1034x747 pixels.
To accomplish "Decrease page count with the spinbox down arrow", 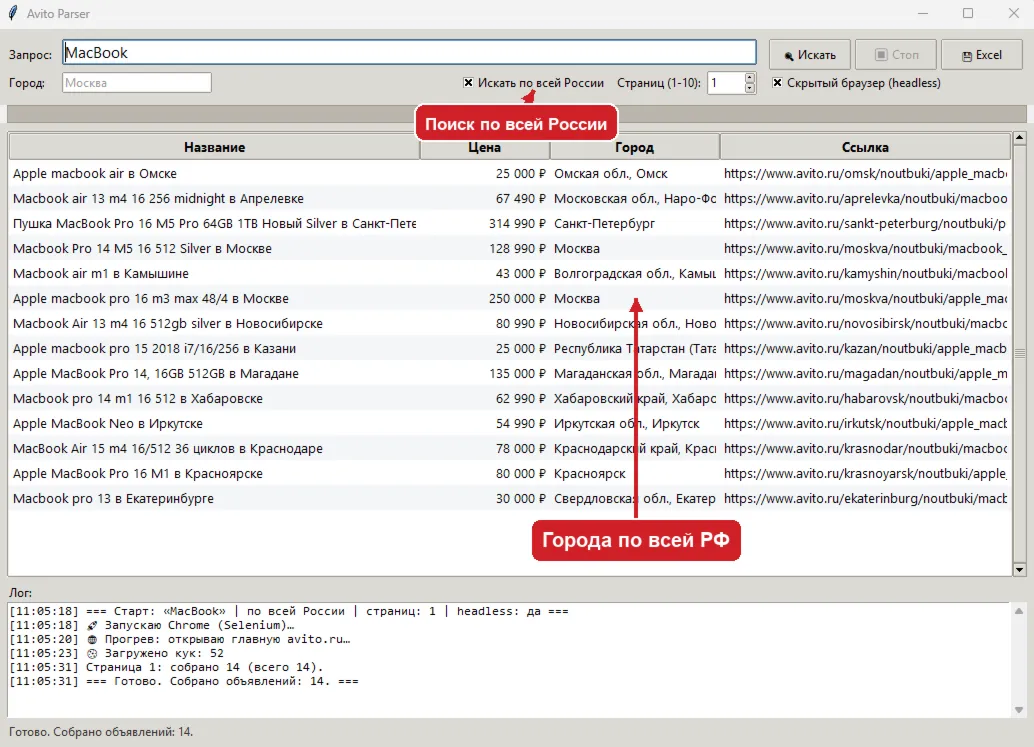I will [750, 88].
